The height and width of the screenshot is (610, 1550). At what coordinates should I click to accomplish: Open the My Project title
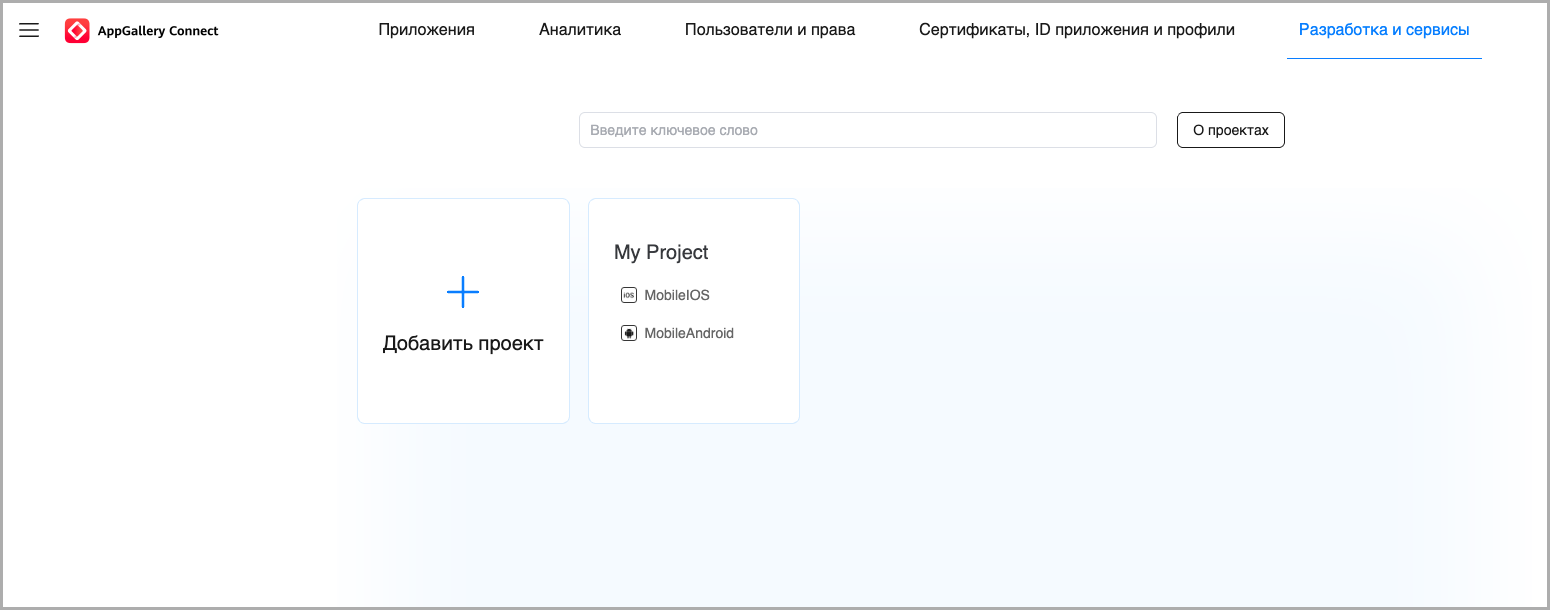[661, 253]
